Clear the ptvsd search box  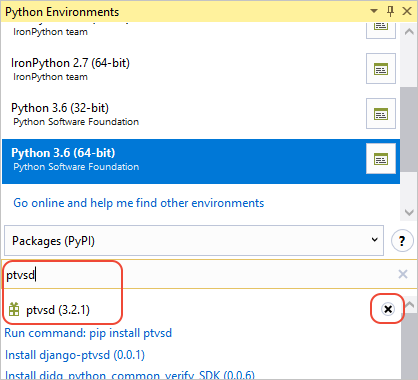tap(403, 274)
